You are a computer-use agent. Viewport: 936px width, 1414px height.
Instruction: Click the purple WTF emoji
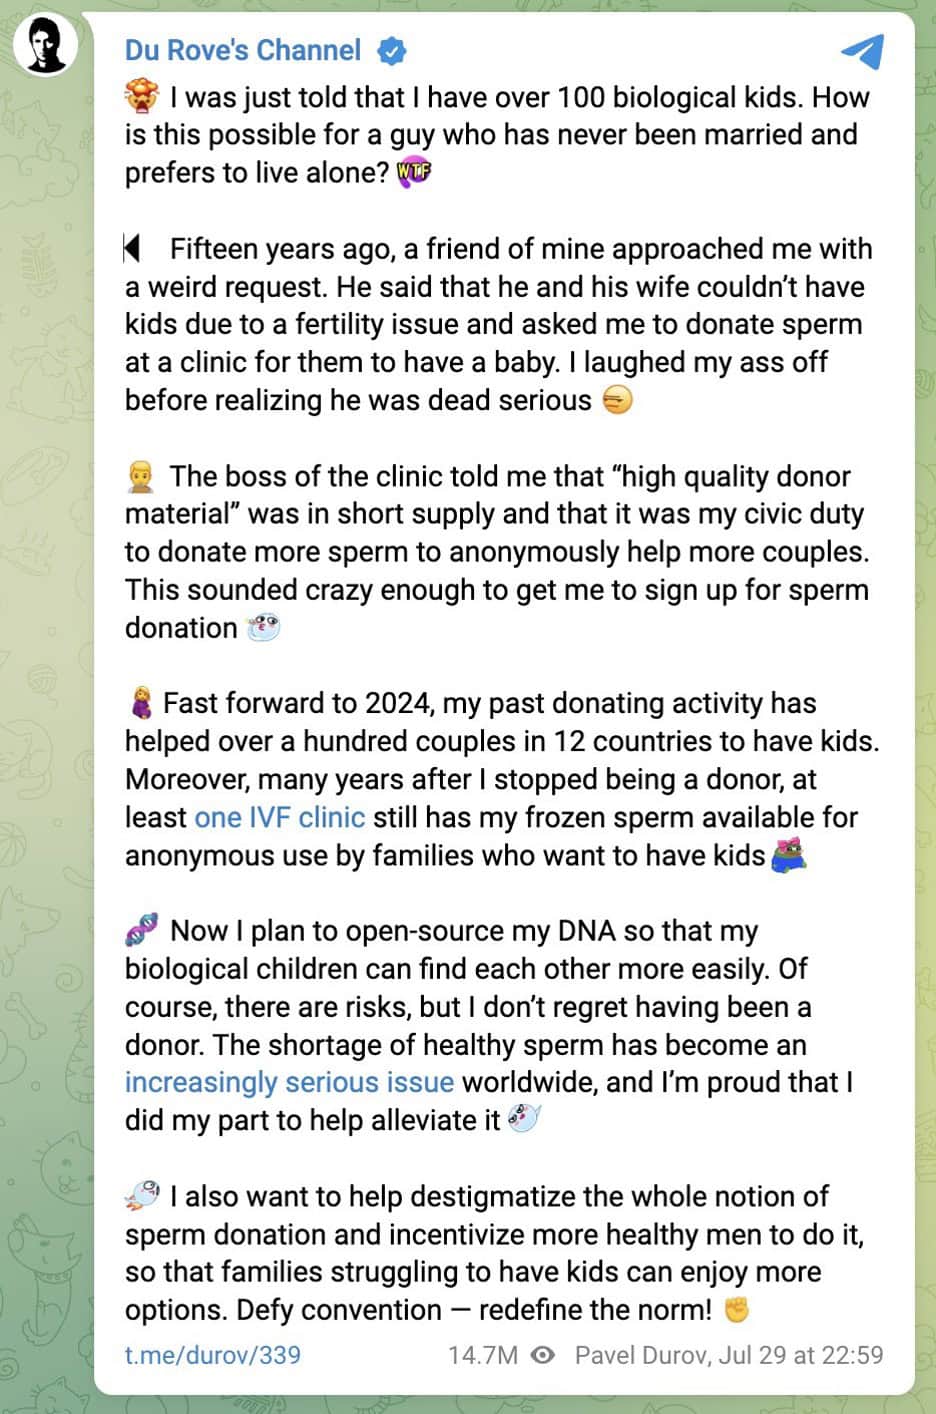[413, 172]
